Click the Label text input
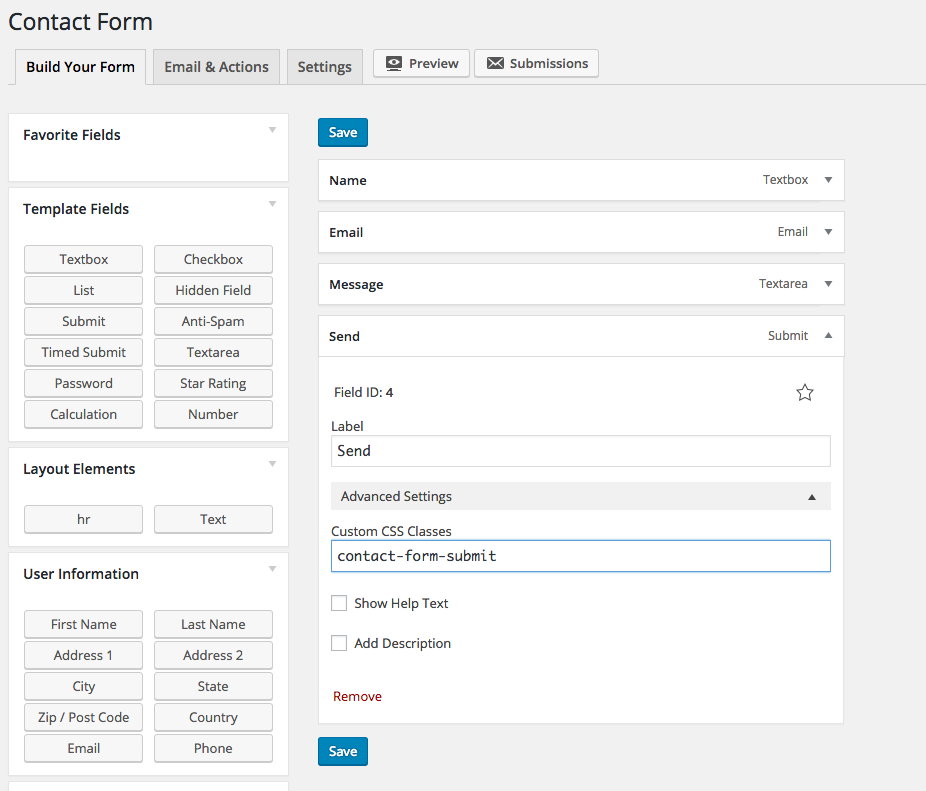 pos(580,451)
